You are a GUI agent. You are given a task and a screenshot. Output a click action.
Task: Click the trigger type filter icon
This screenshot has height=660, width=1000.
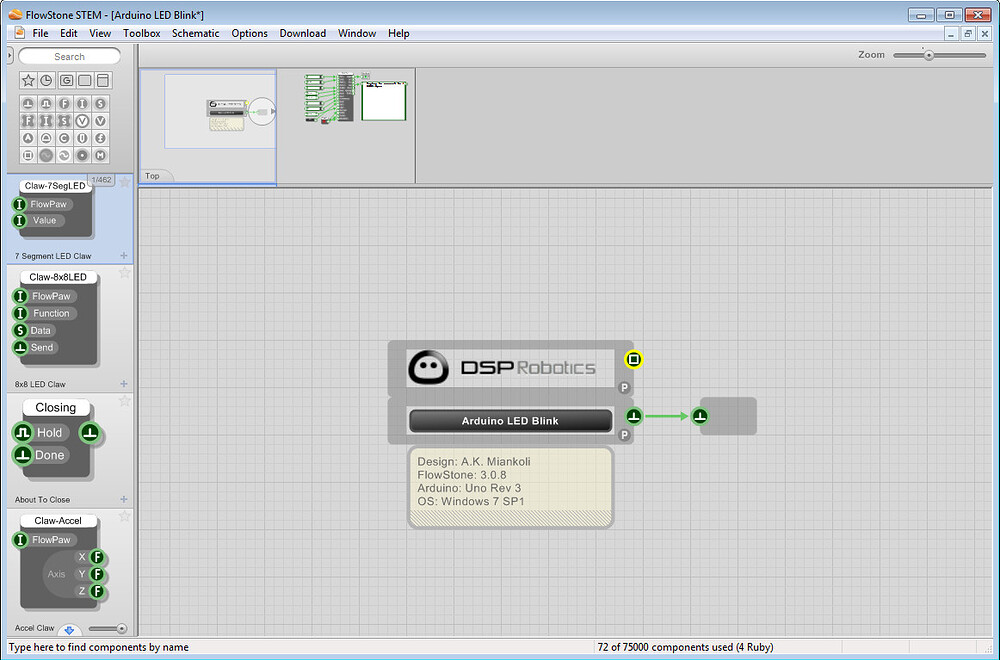pyautogui.click(x=28, y=104)
